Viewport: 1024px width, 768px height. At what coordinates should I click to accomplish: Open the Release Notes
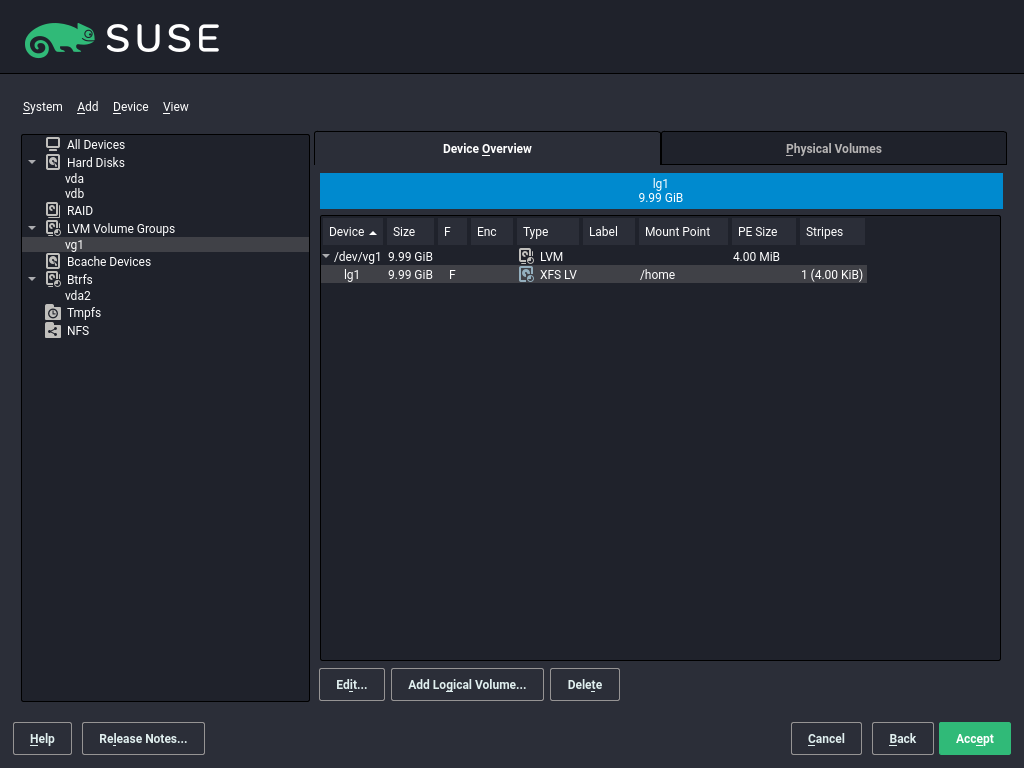pos(143,738)
